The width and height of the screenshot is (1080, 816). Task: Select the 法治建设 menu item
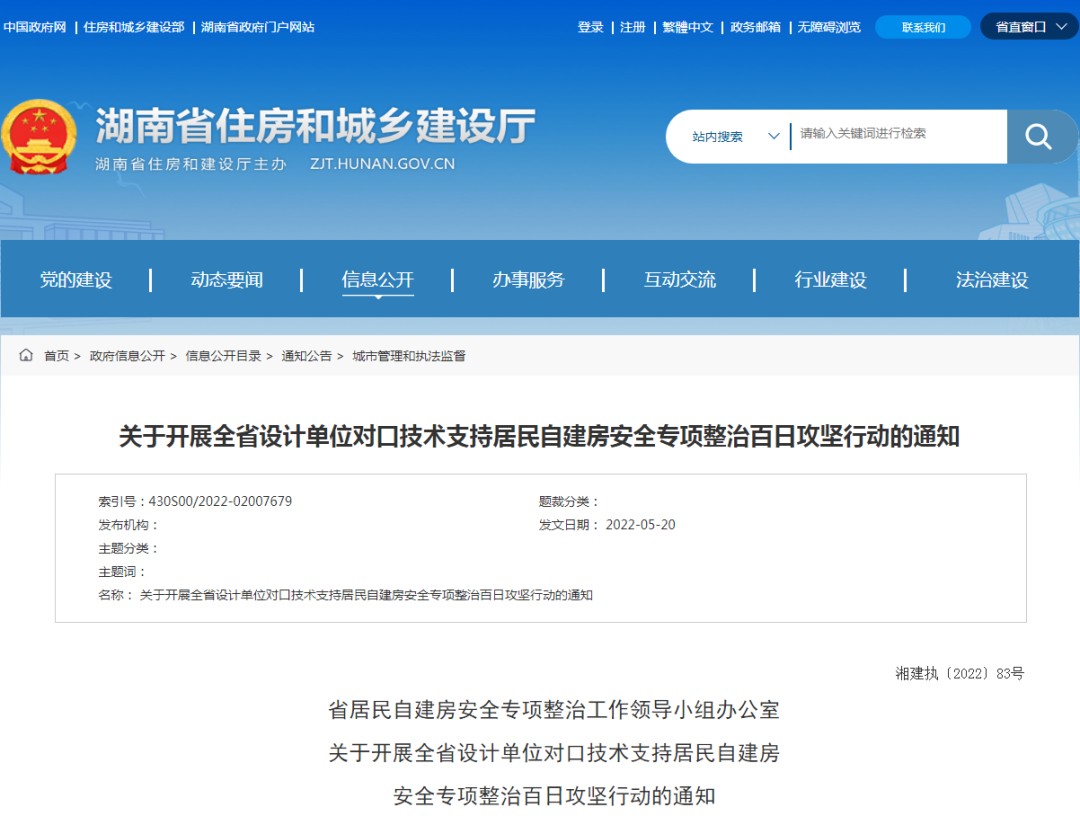(989, 280)
